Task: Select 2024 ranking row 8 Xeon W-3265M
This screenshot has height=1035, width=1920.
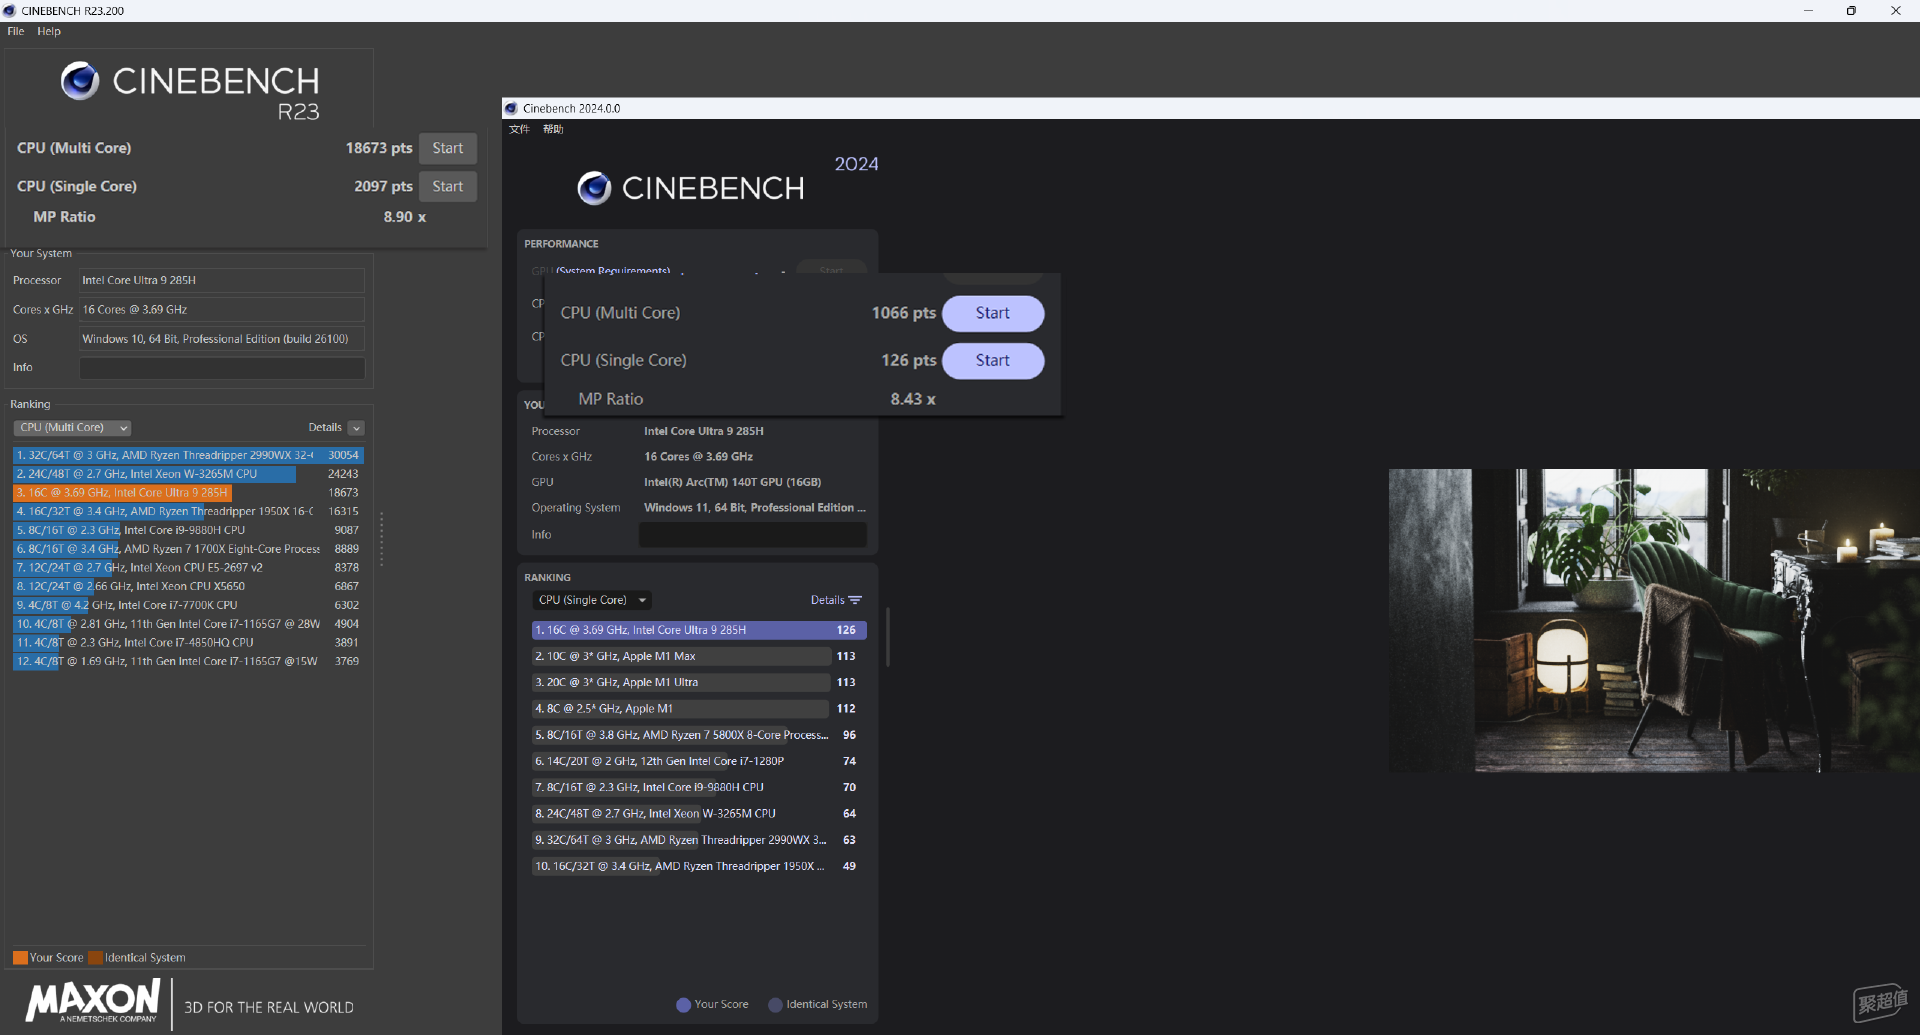Action: [699, 814]
